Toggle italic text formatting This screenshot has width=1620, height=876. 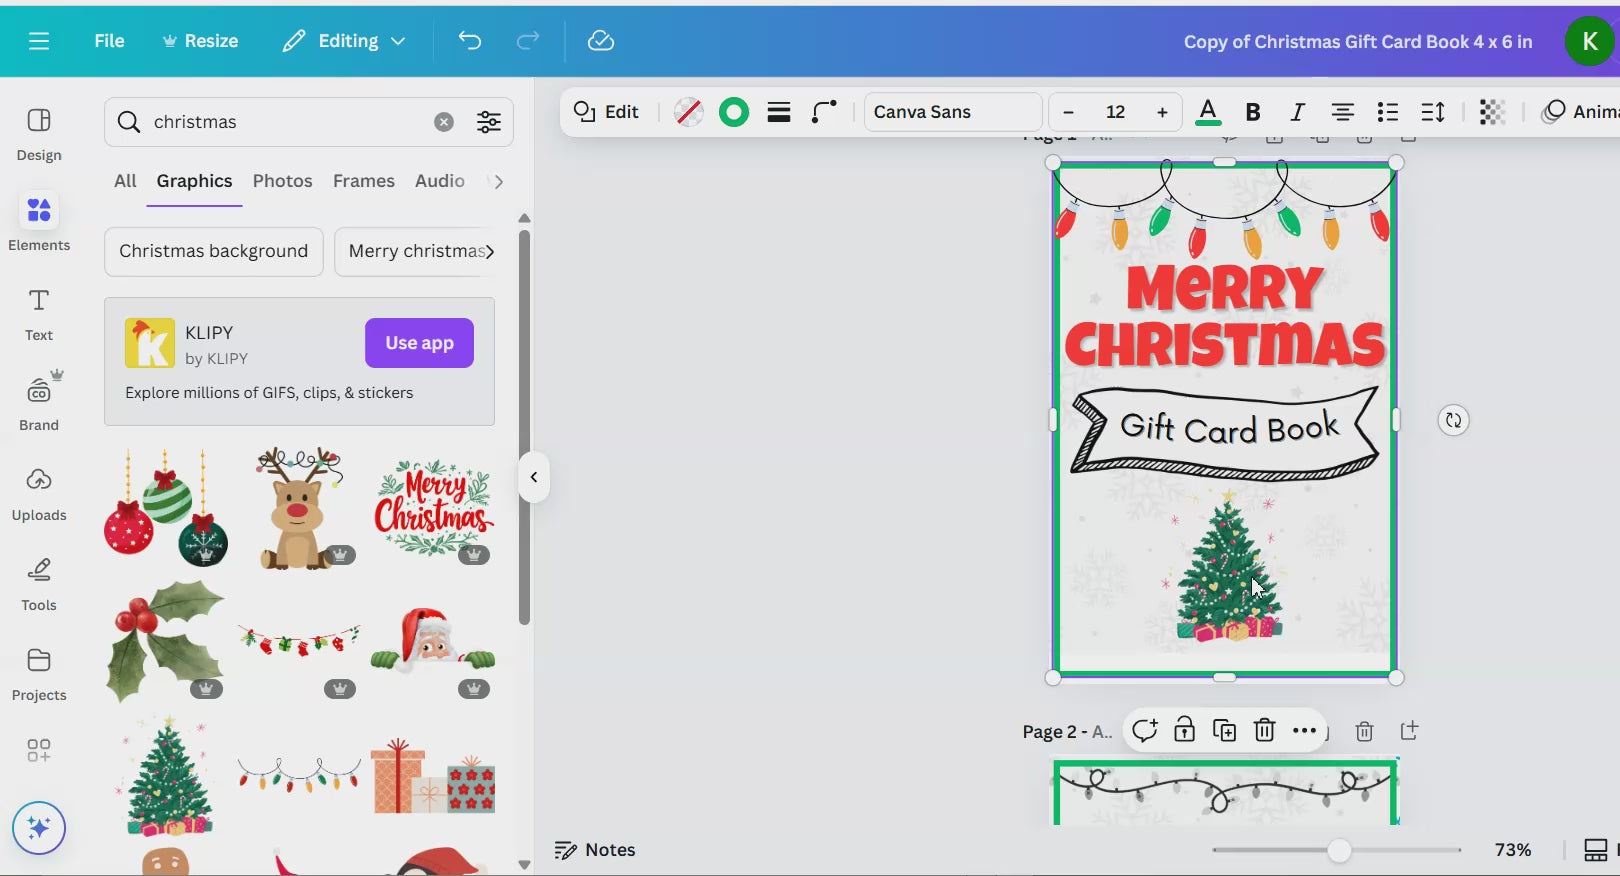(1297, 112)
